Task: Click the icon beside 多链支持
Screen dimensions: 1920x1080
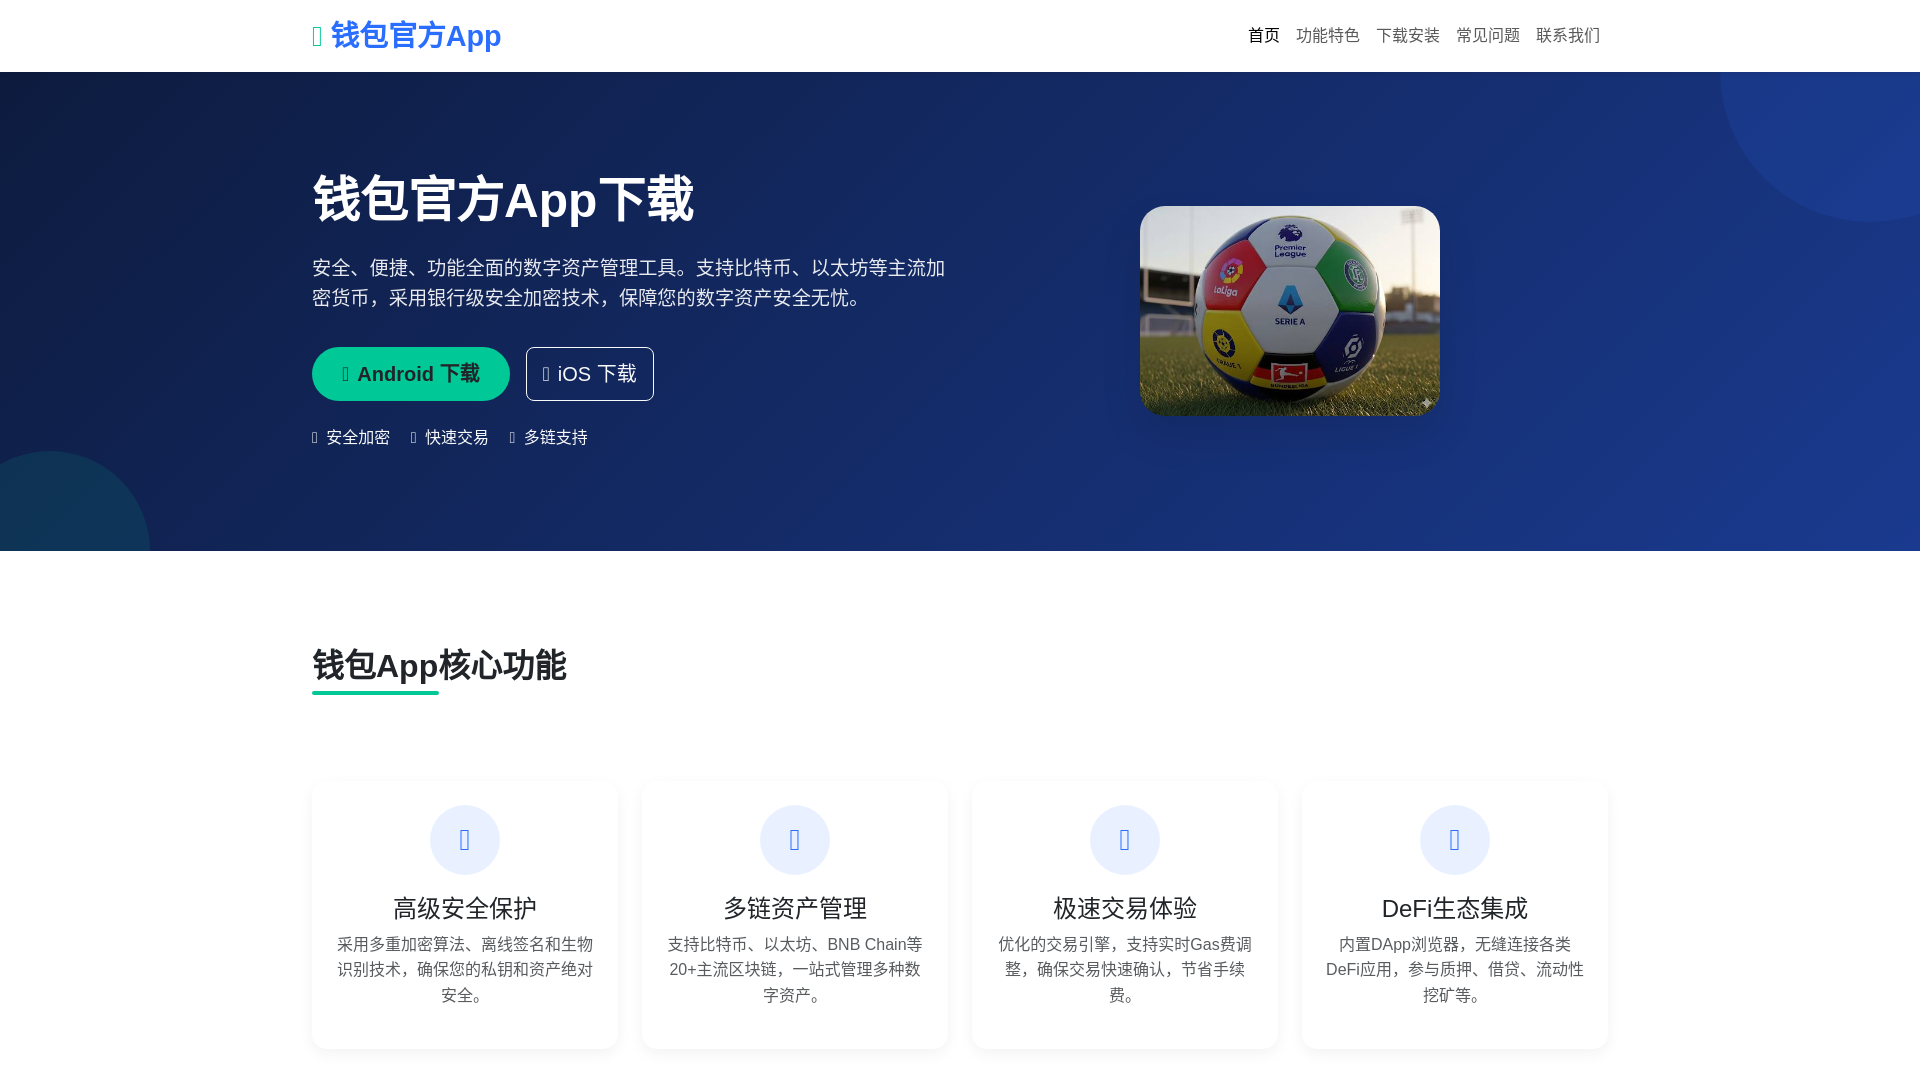Action: click(513, 438)
